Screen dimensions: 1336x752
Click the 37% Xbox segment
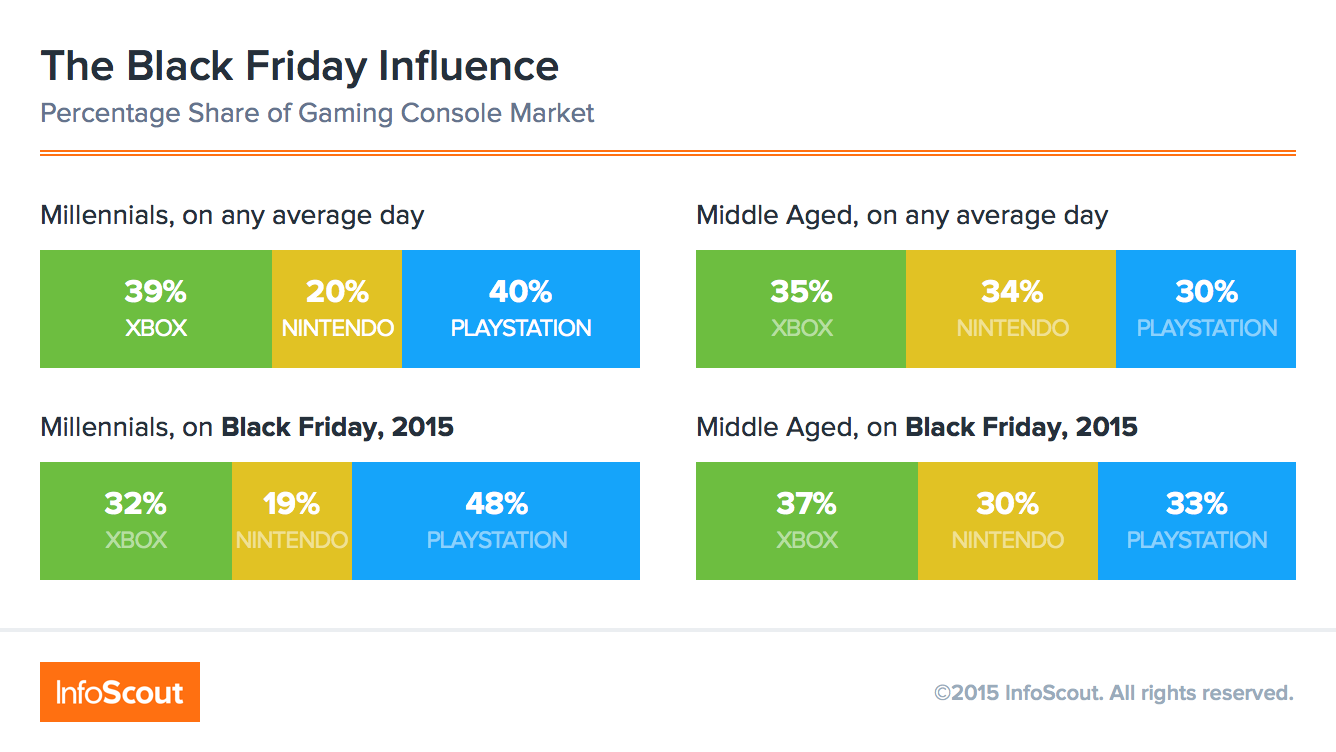807,521
